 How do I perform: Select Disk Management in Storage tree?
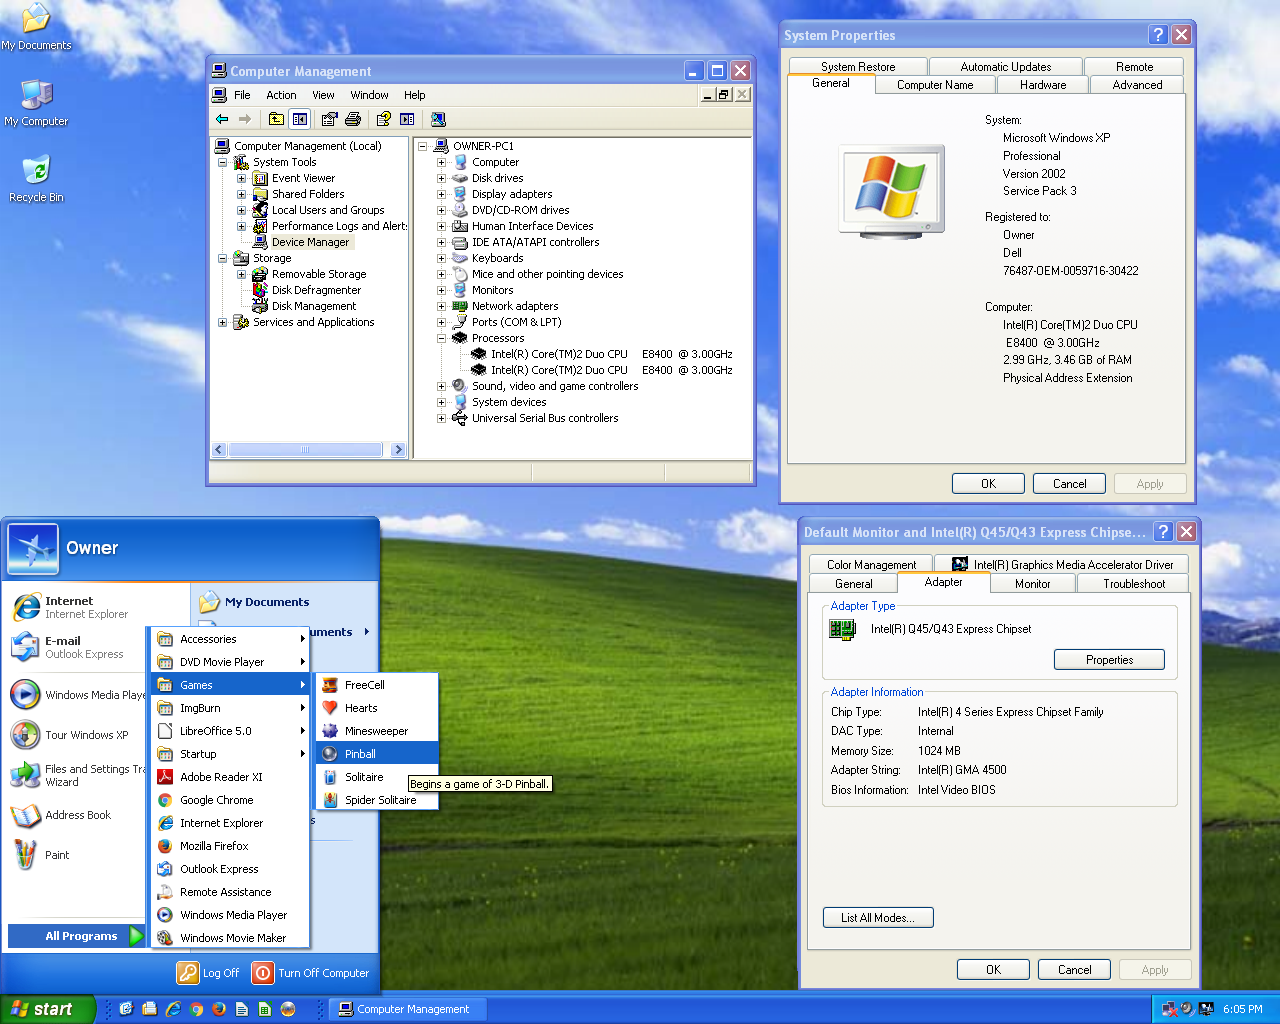point(313,306)
